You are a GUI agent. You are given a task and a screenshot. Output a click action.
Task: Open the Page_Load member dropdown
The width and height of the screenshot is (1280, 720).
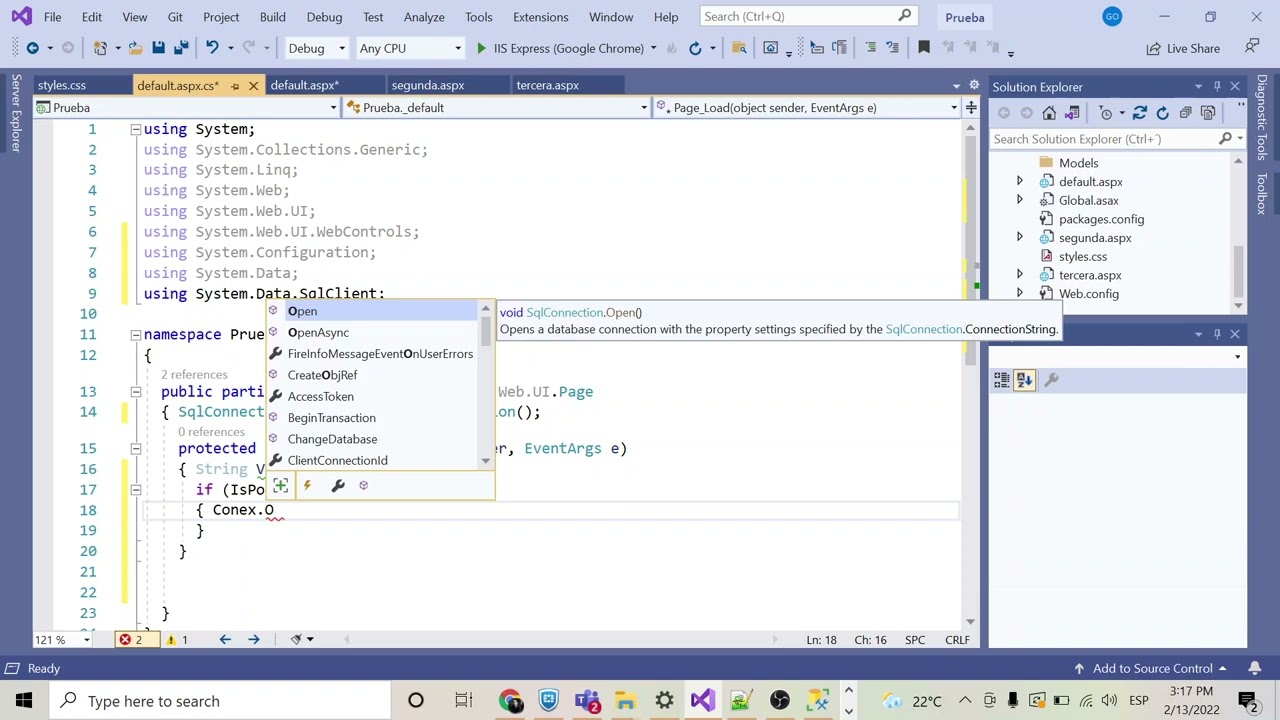tap(806, 107)
